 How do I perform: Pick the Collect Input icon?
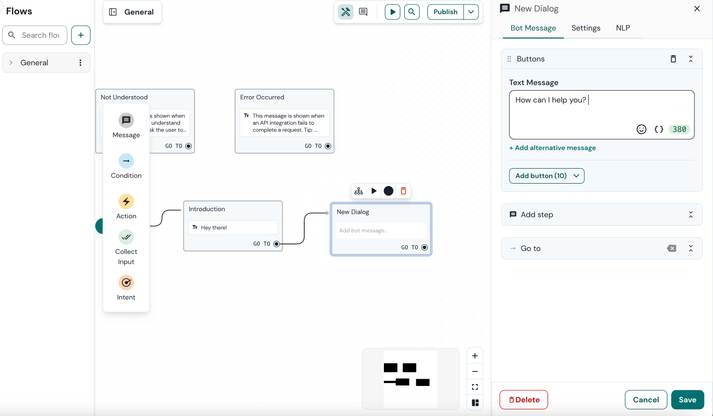coord(126,237)
